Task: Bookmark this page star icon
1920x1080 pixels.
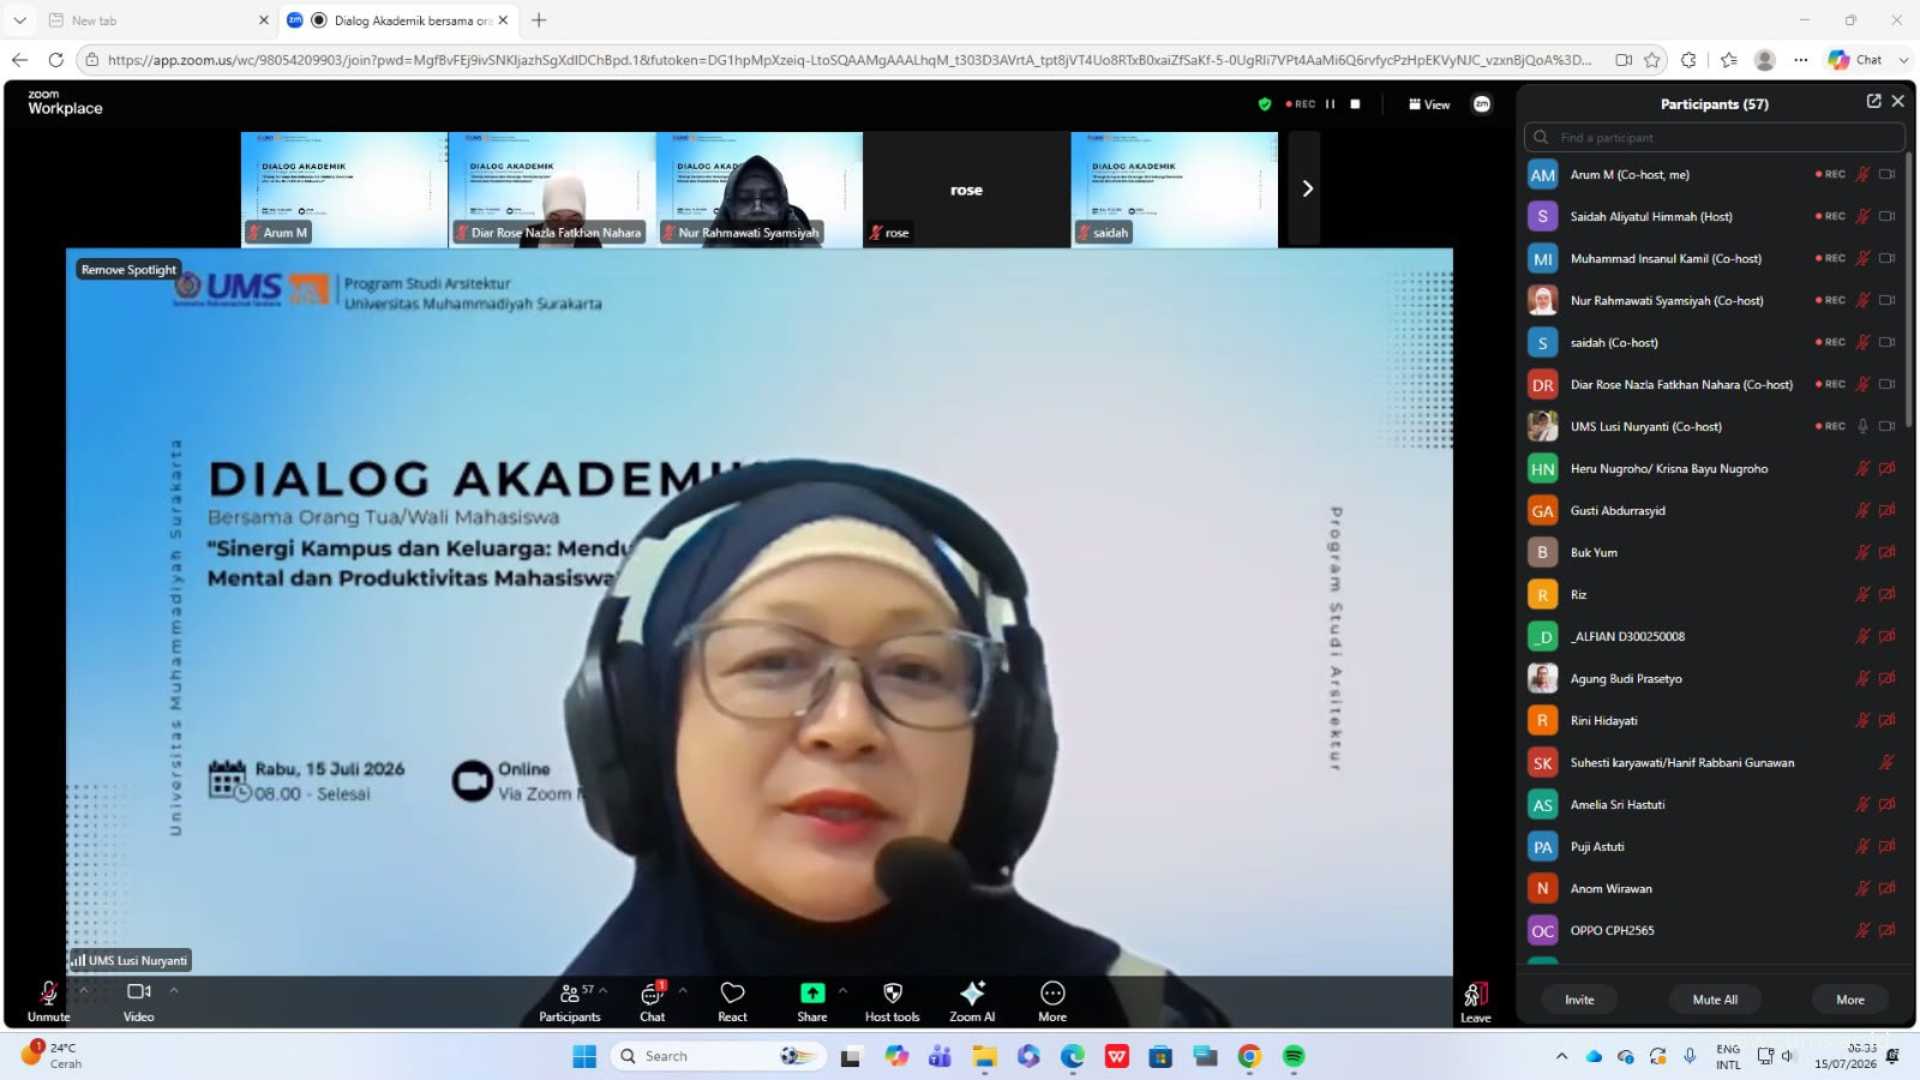Action: 1652,60
